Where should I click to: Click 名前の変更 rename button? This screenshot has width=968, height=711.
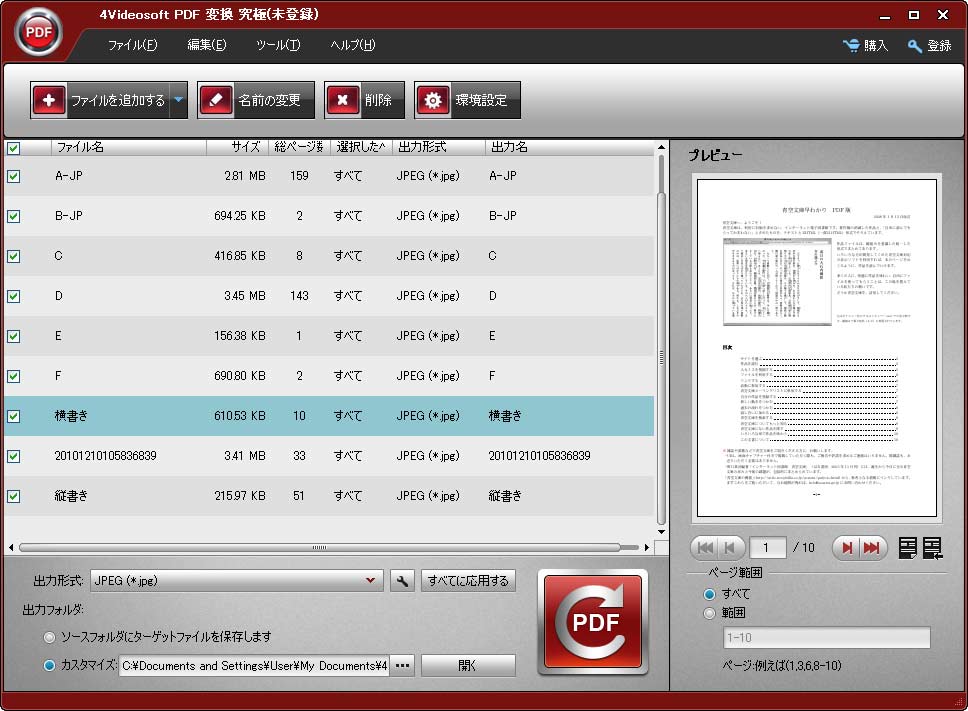click(x=255, y=100)
